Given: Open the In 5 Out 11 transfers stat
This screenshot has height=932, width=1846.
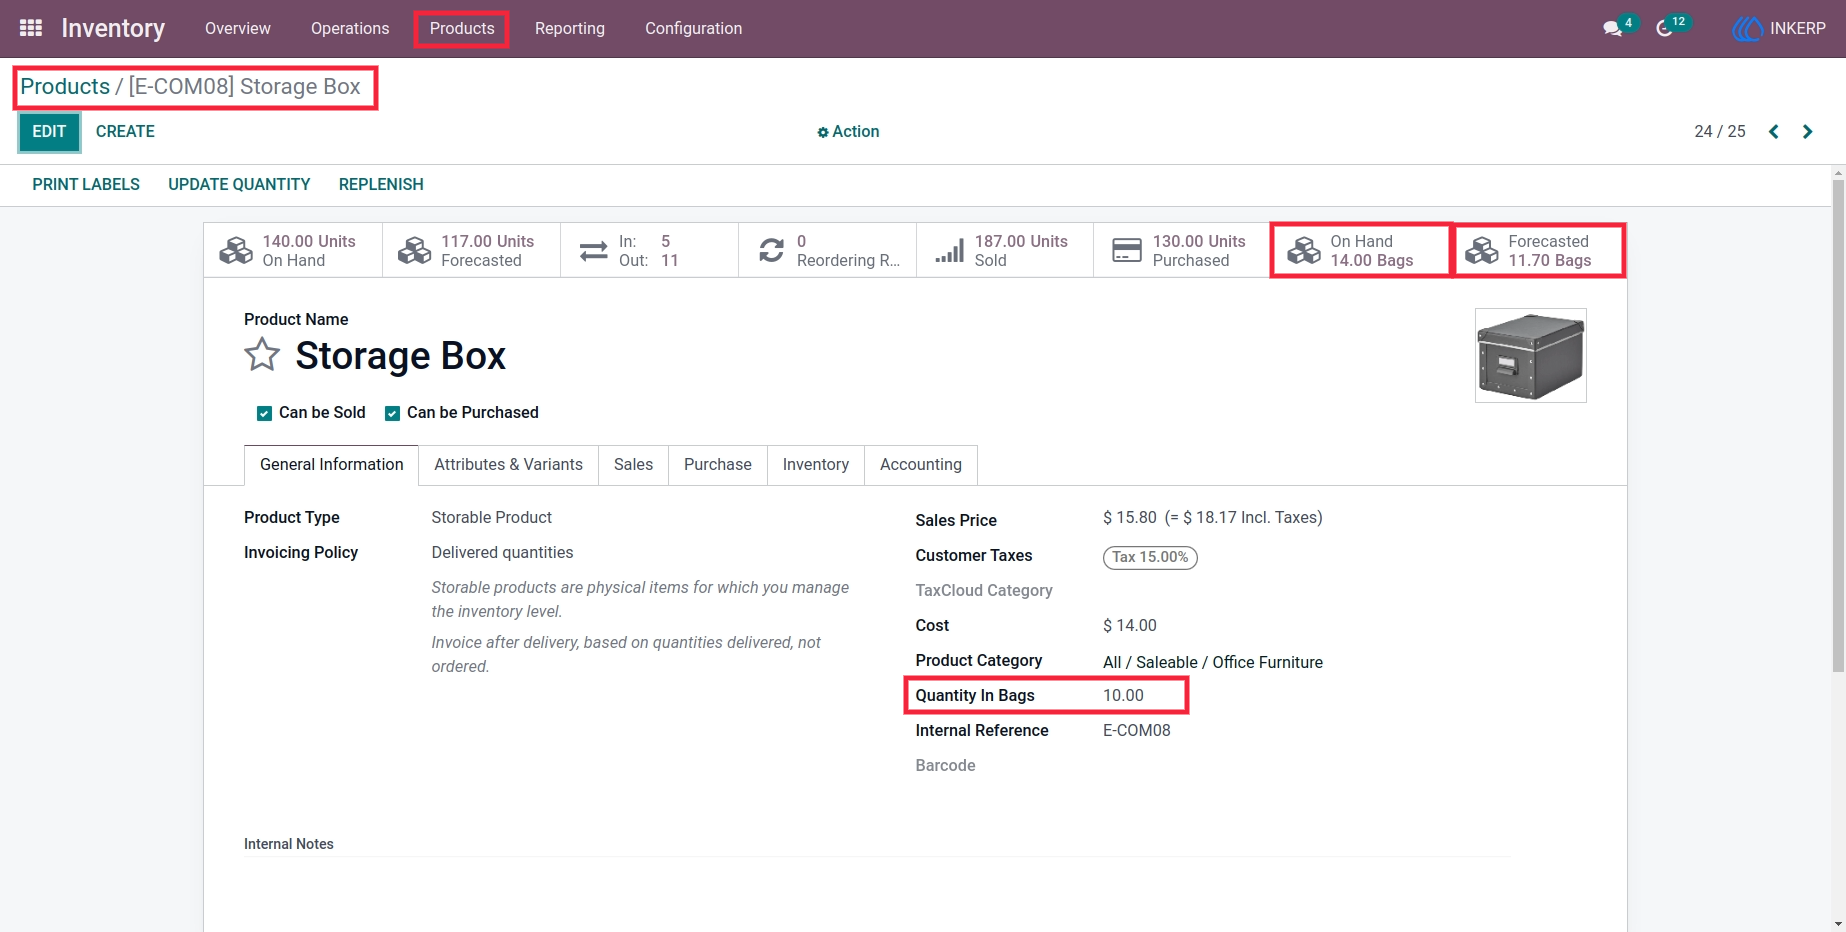Looking at the screenshot, I should (x=649, y=250).
